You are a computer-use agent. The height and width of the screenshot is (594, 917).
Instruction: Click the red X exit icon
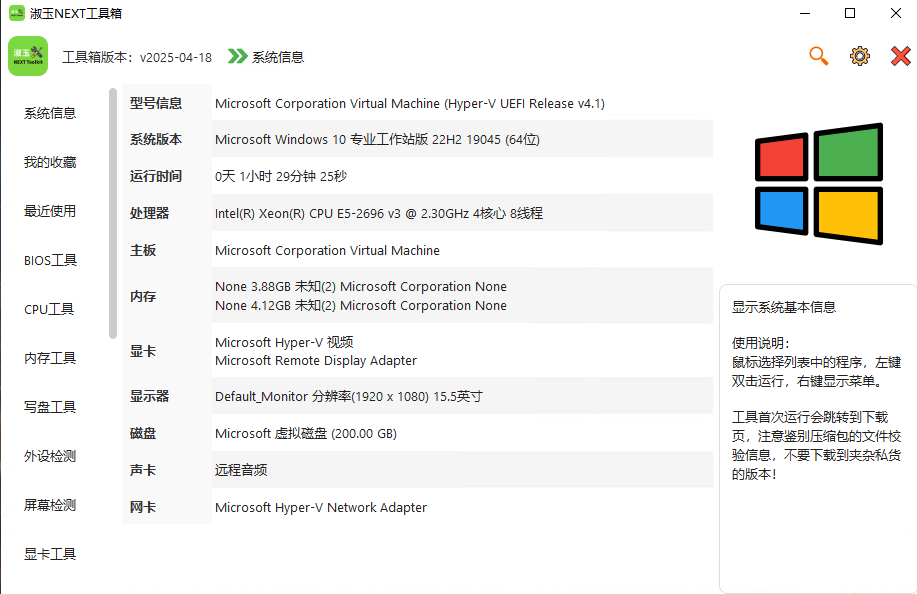point(901,56)
